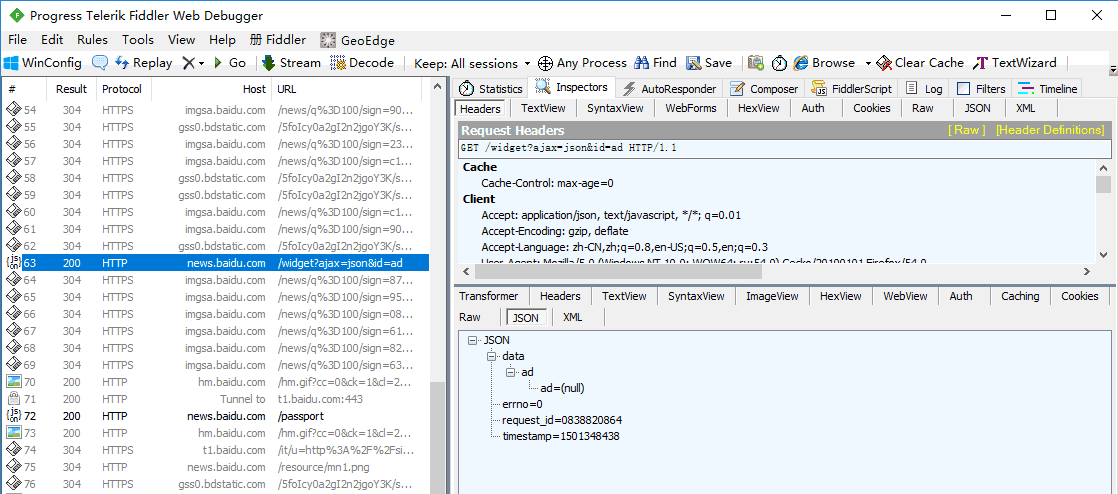Click the Replay toolbar button
Image resolution: width=1118 pixels, height=494 pixels.
[x=143, y=63]
